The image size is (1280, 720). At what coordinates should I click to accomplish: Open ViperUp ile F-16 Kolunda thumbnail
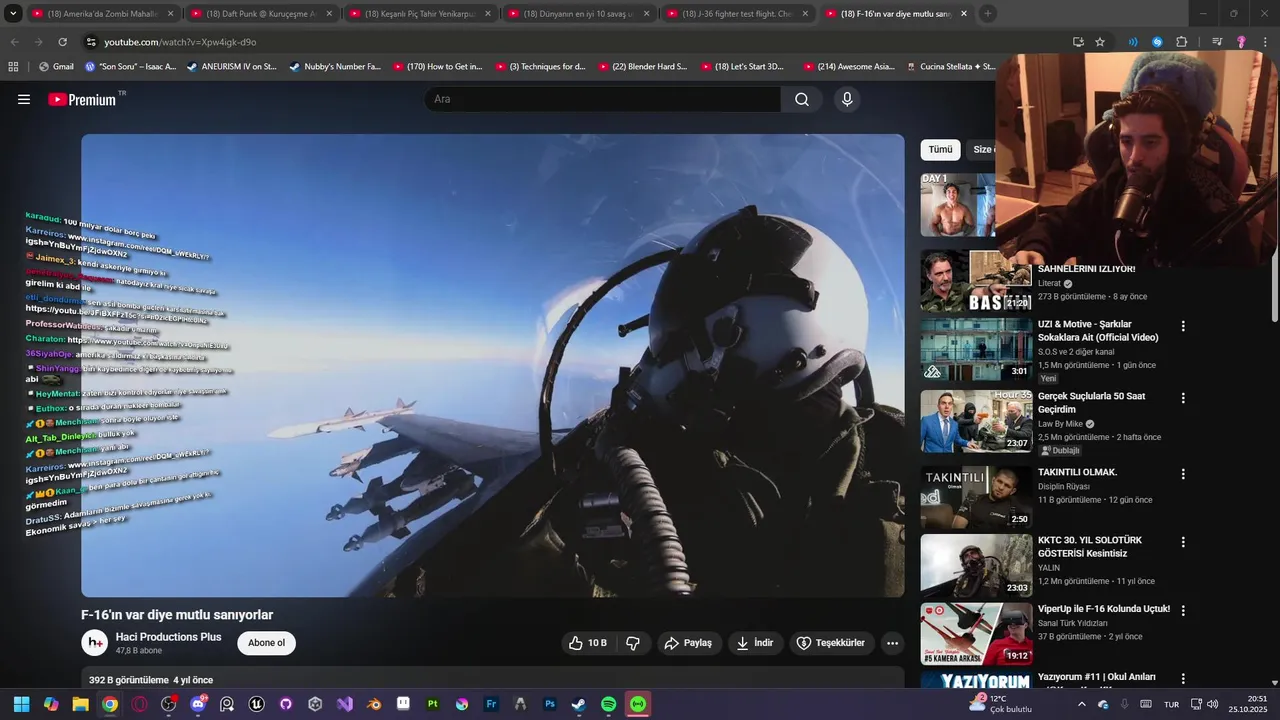point(976,634)
